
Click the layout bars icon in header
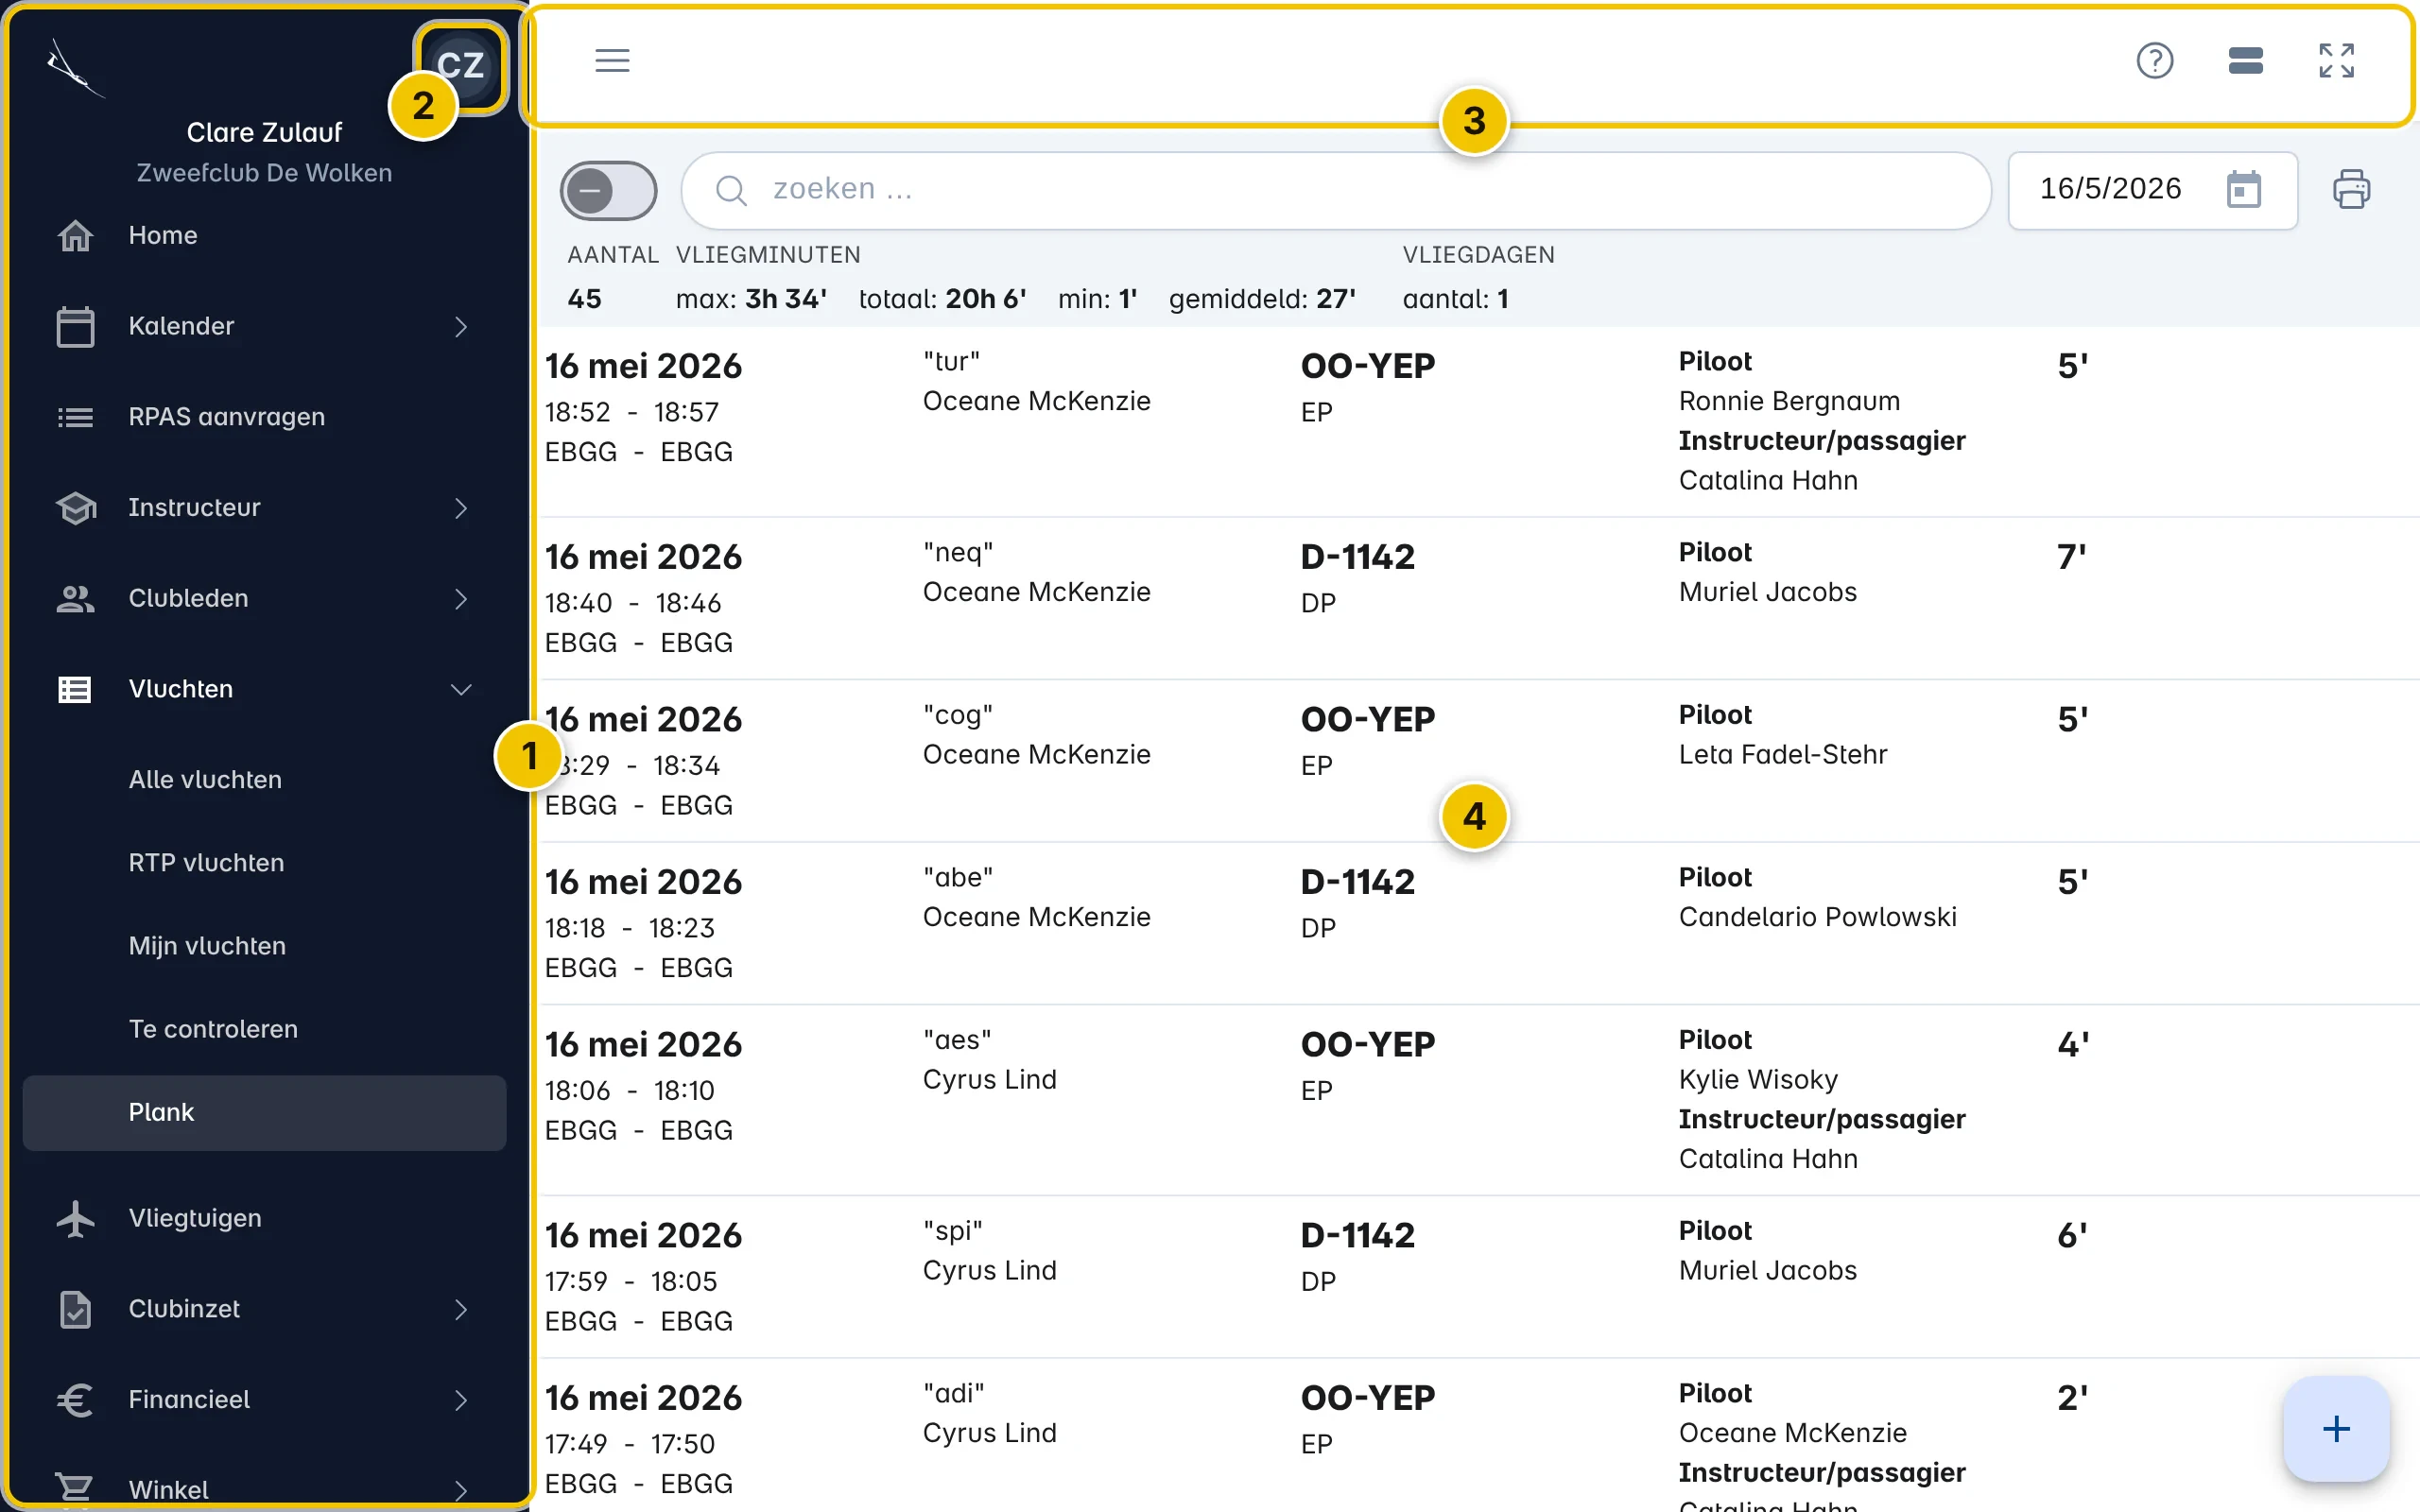2245,60
